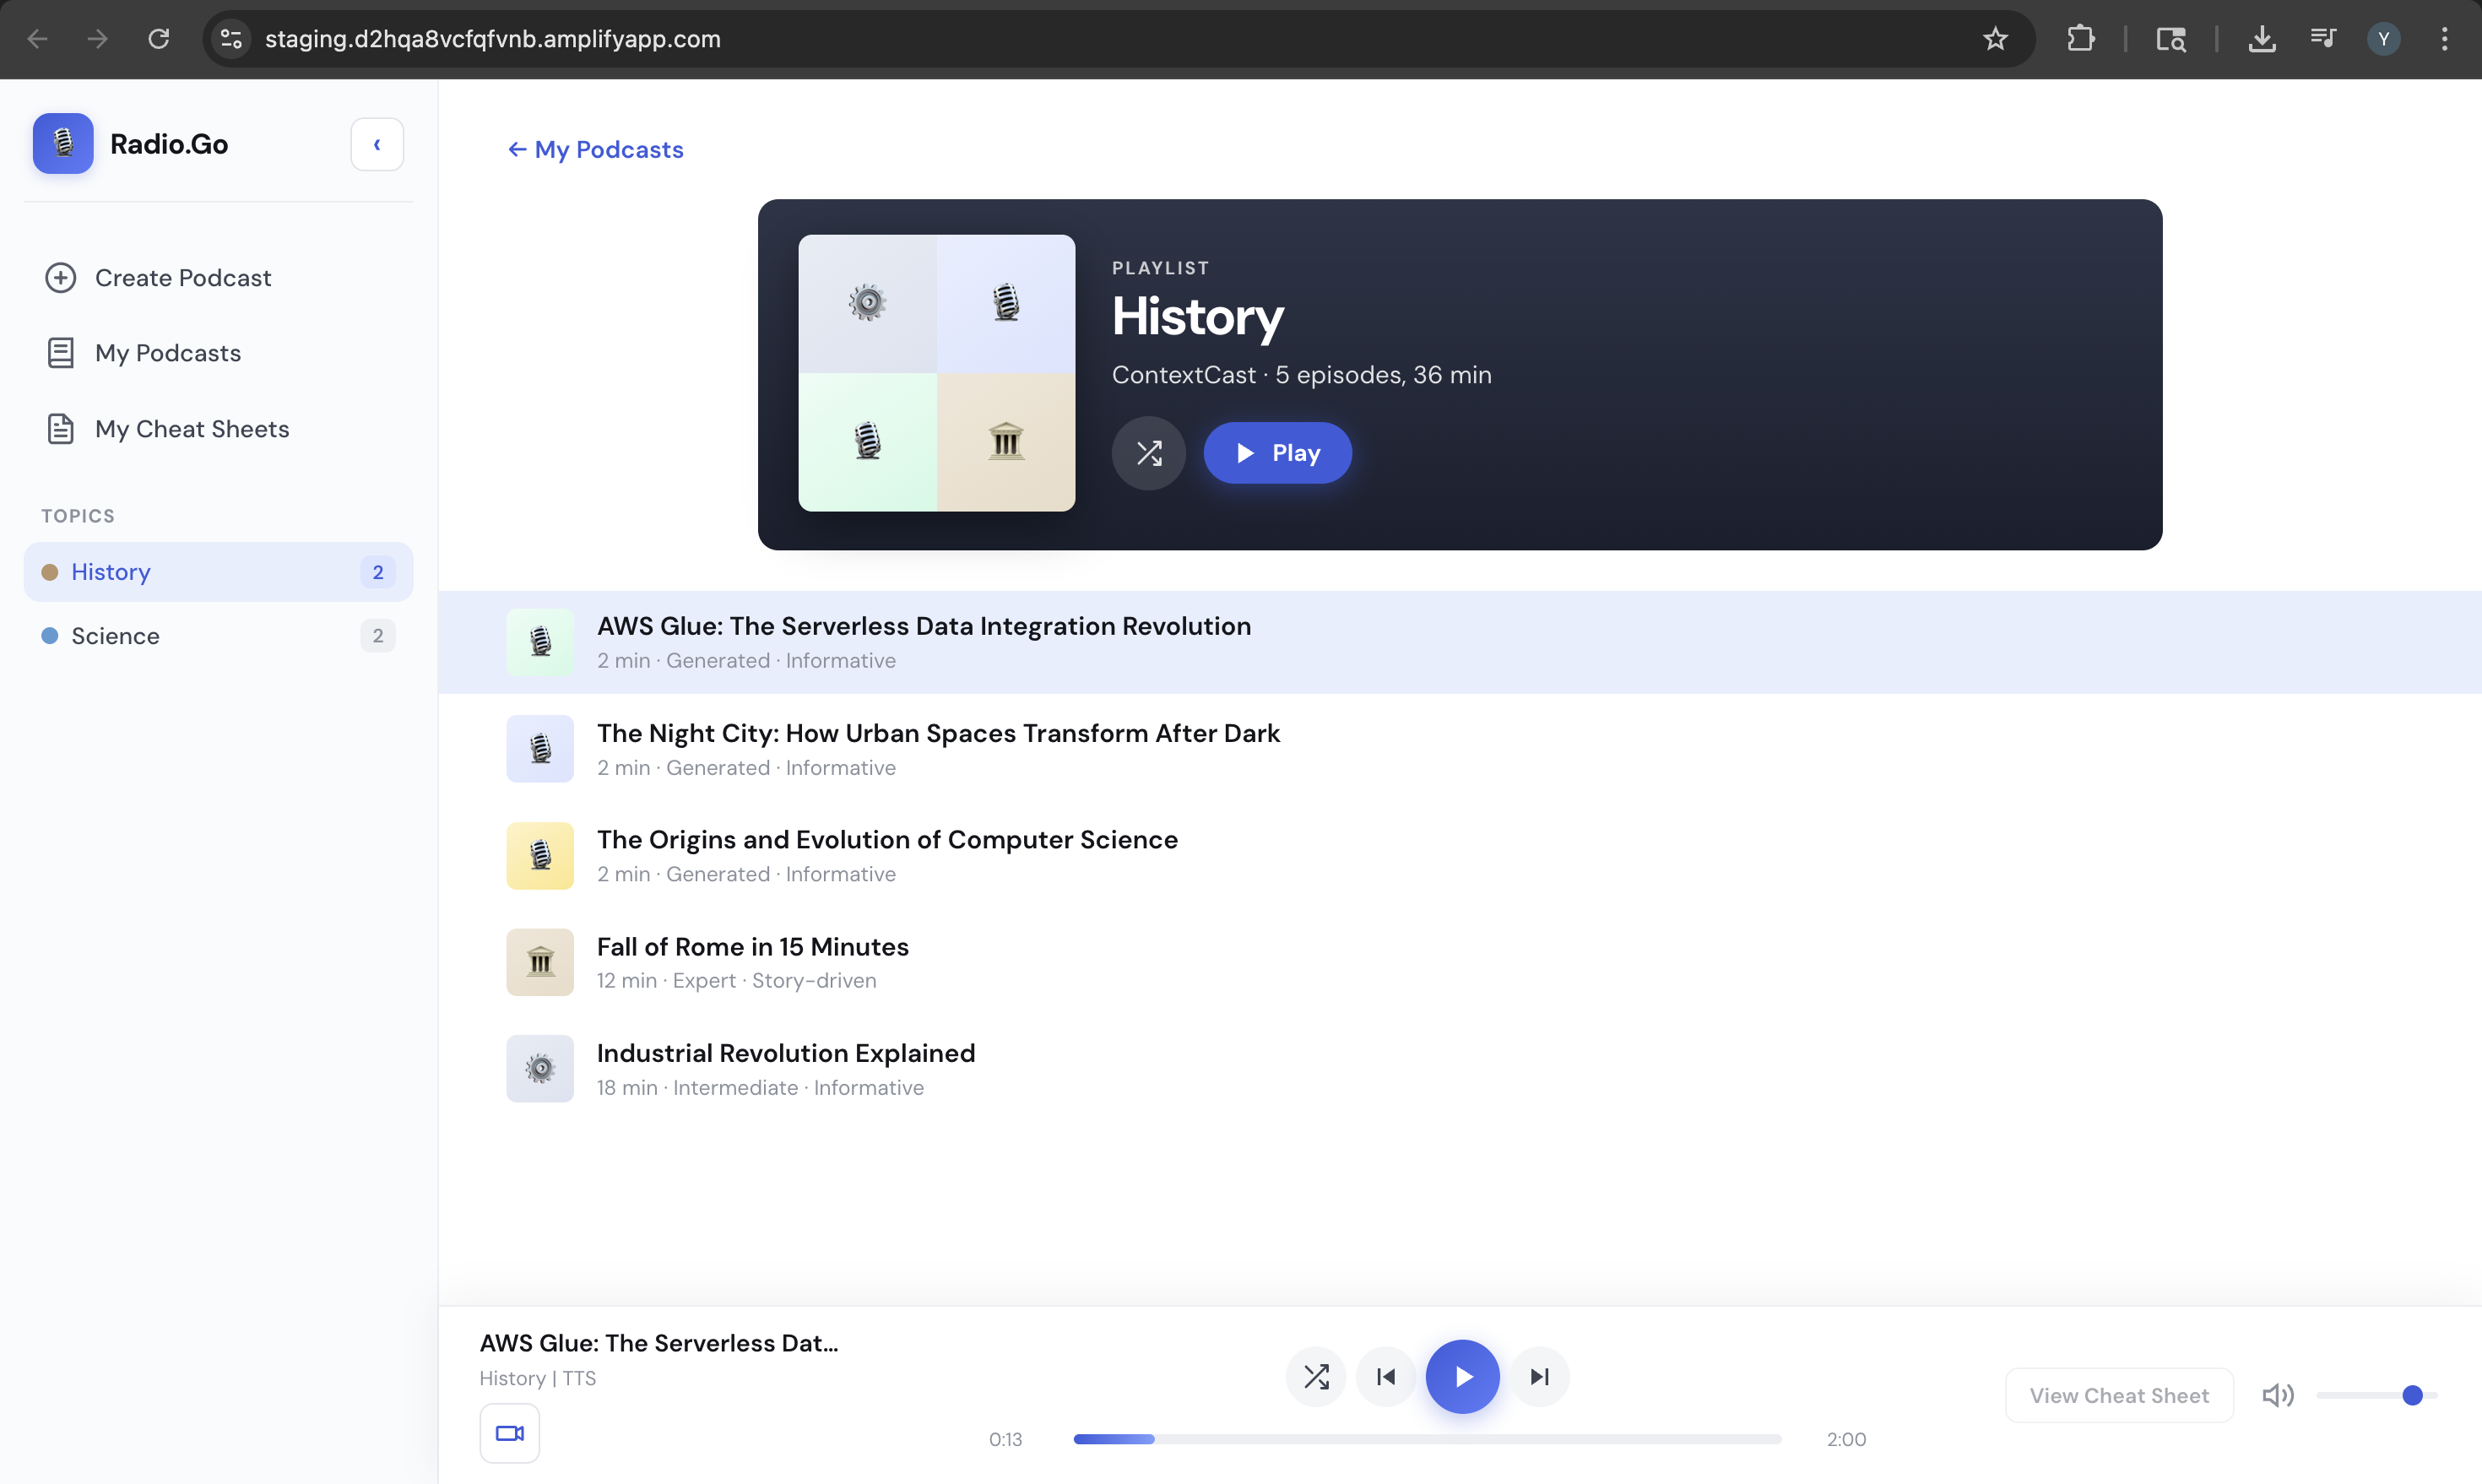Open My Cheat Sheets in sidebar
Viewport: 2482px width, 1484px height.
tap(192, 429)
